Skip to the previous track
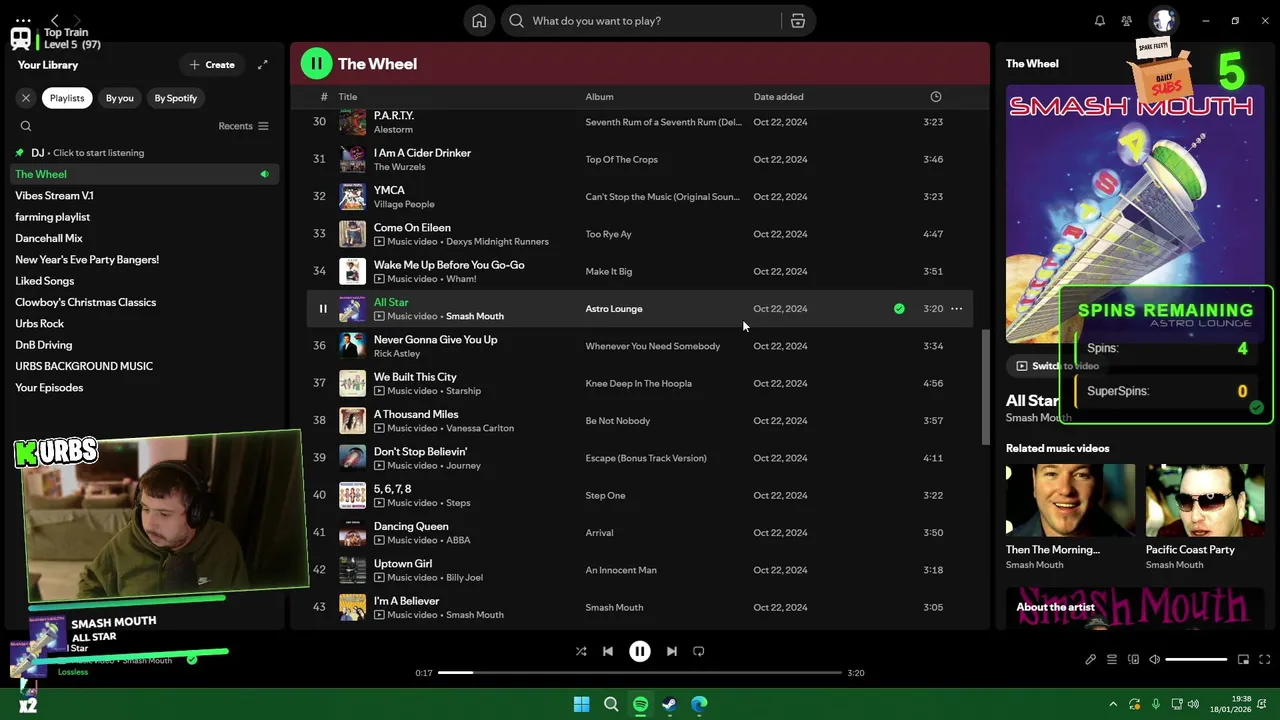This screenshot has width=1280, height=720. [608, 651]
